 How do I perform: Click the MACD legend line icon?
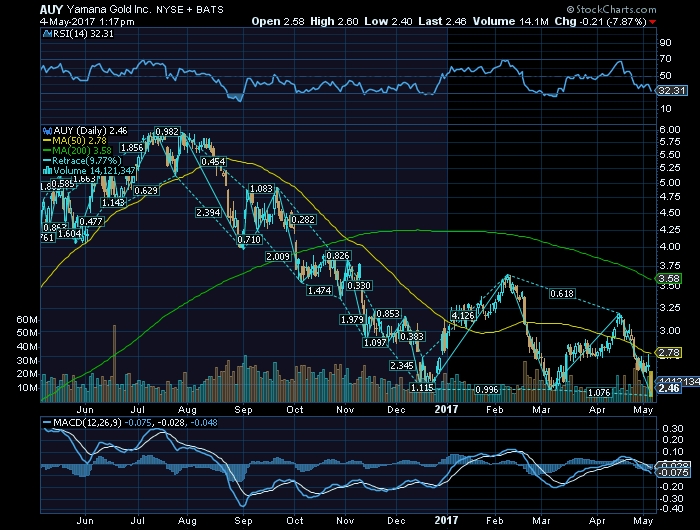click(47, 422)
